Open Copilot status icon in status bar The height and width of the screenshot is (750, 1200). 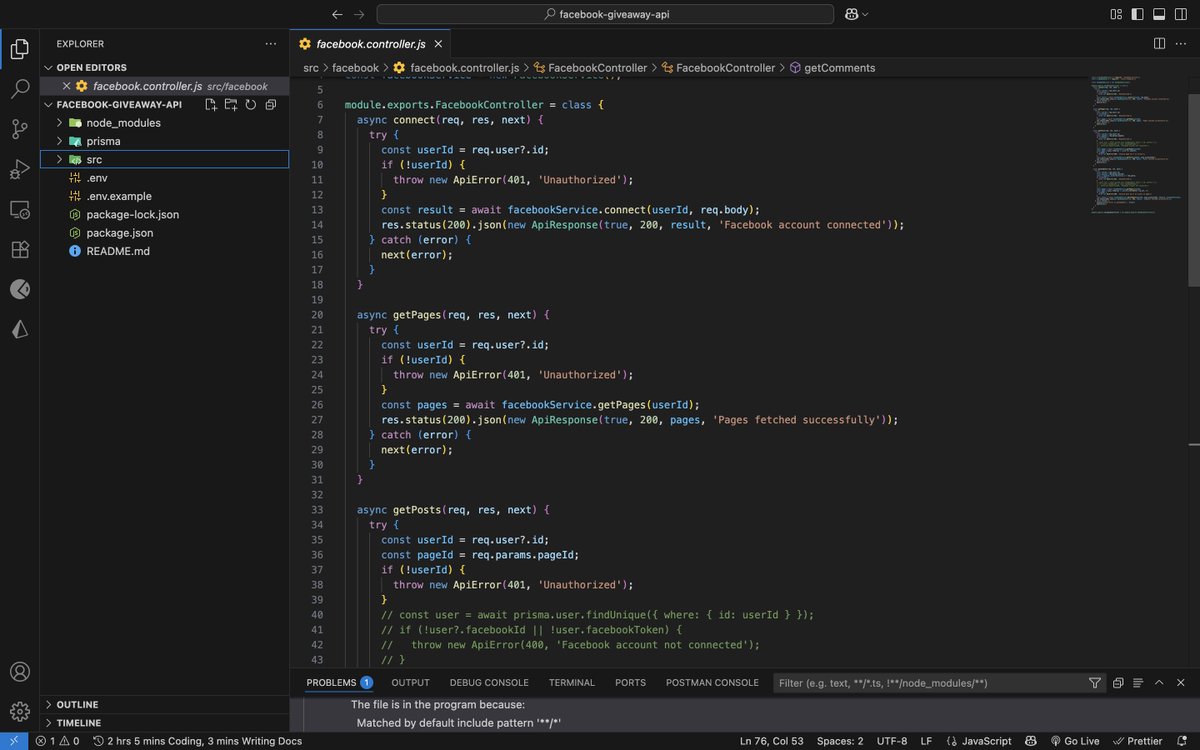point(1031,741)
